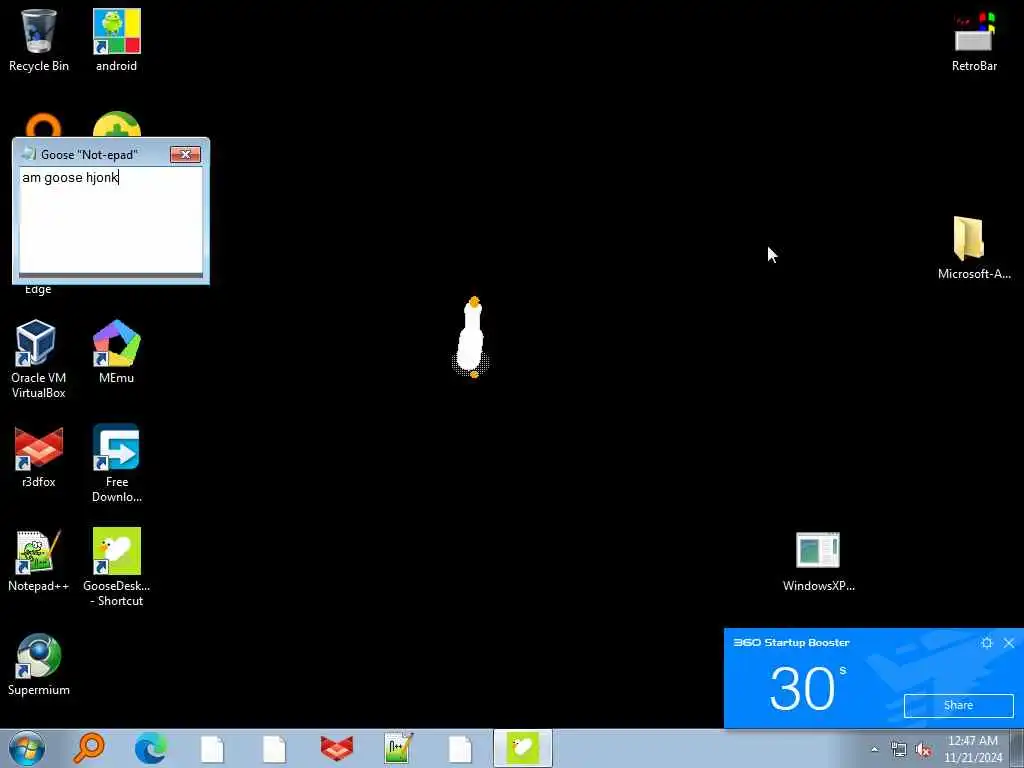Close the Goose "Not-epad" window

(185, 154)
